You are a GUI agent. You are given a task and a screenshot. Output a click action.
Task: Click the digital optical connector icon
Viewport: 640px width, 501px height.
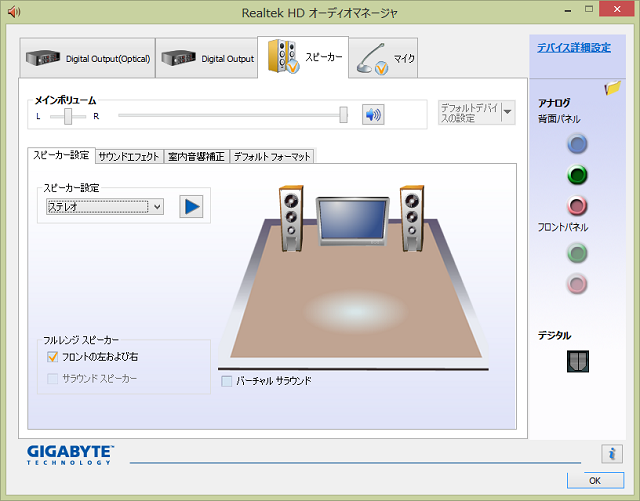click(x=578, y=361)
